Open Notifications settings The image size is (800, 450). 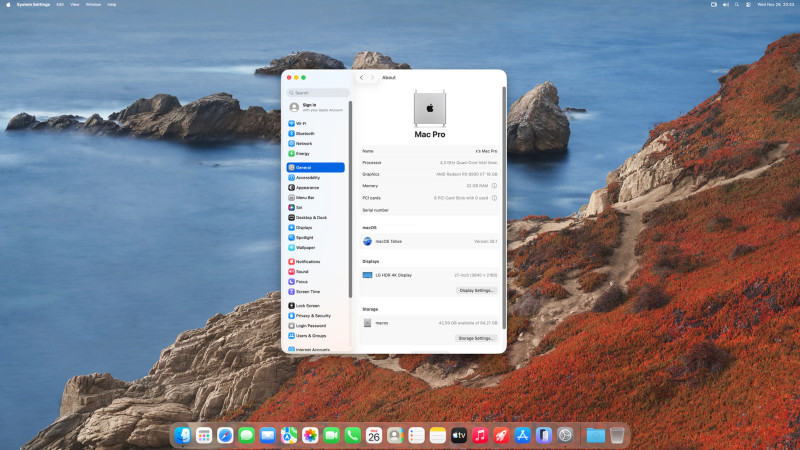click(315, 262)
